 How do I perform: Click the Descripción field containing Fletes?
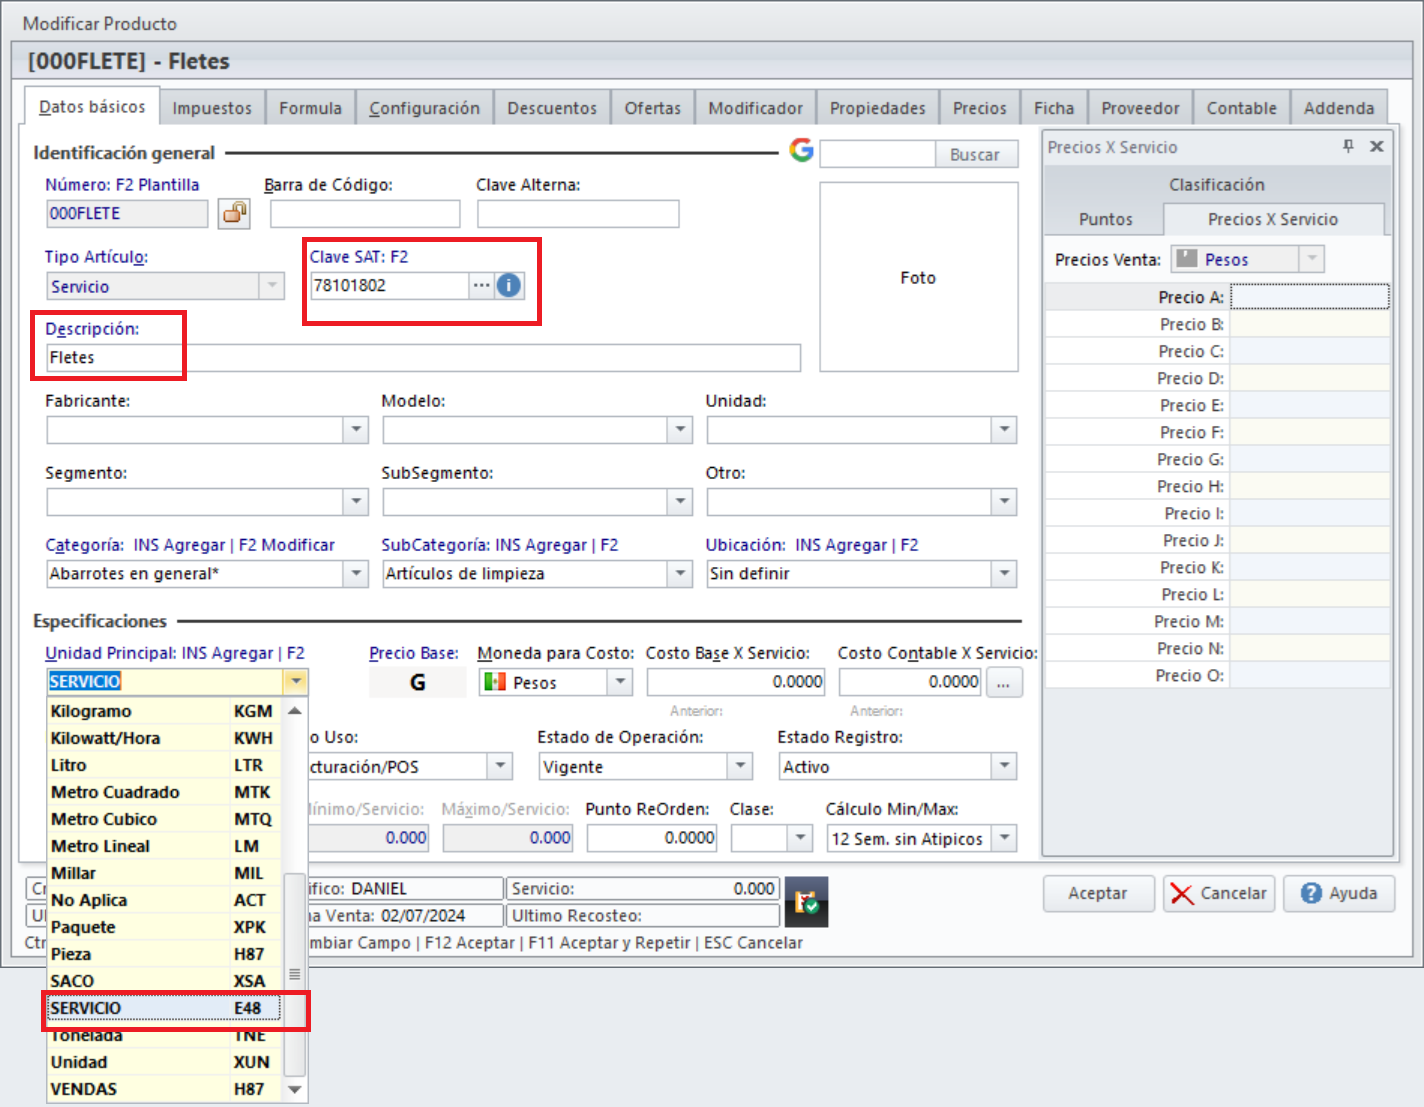(x=423, y=358)
